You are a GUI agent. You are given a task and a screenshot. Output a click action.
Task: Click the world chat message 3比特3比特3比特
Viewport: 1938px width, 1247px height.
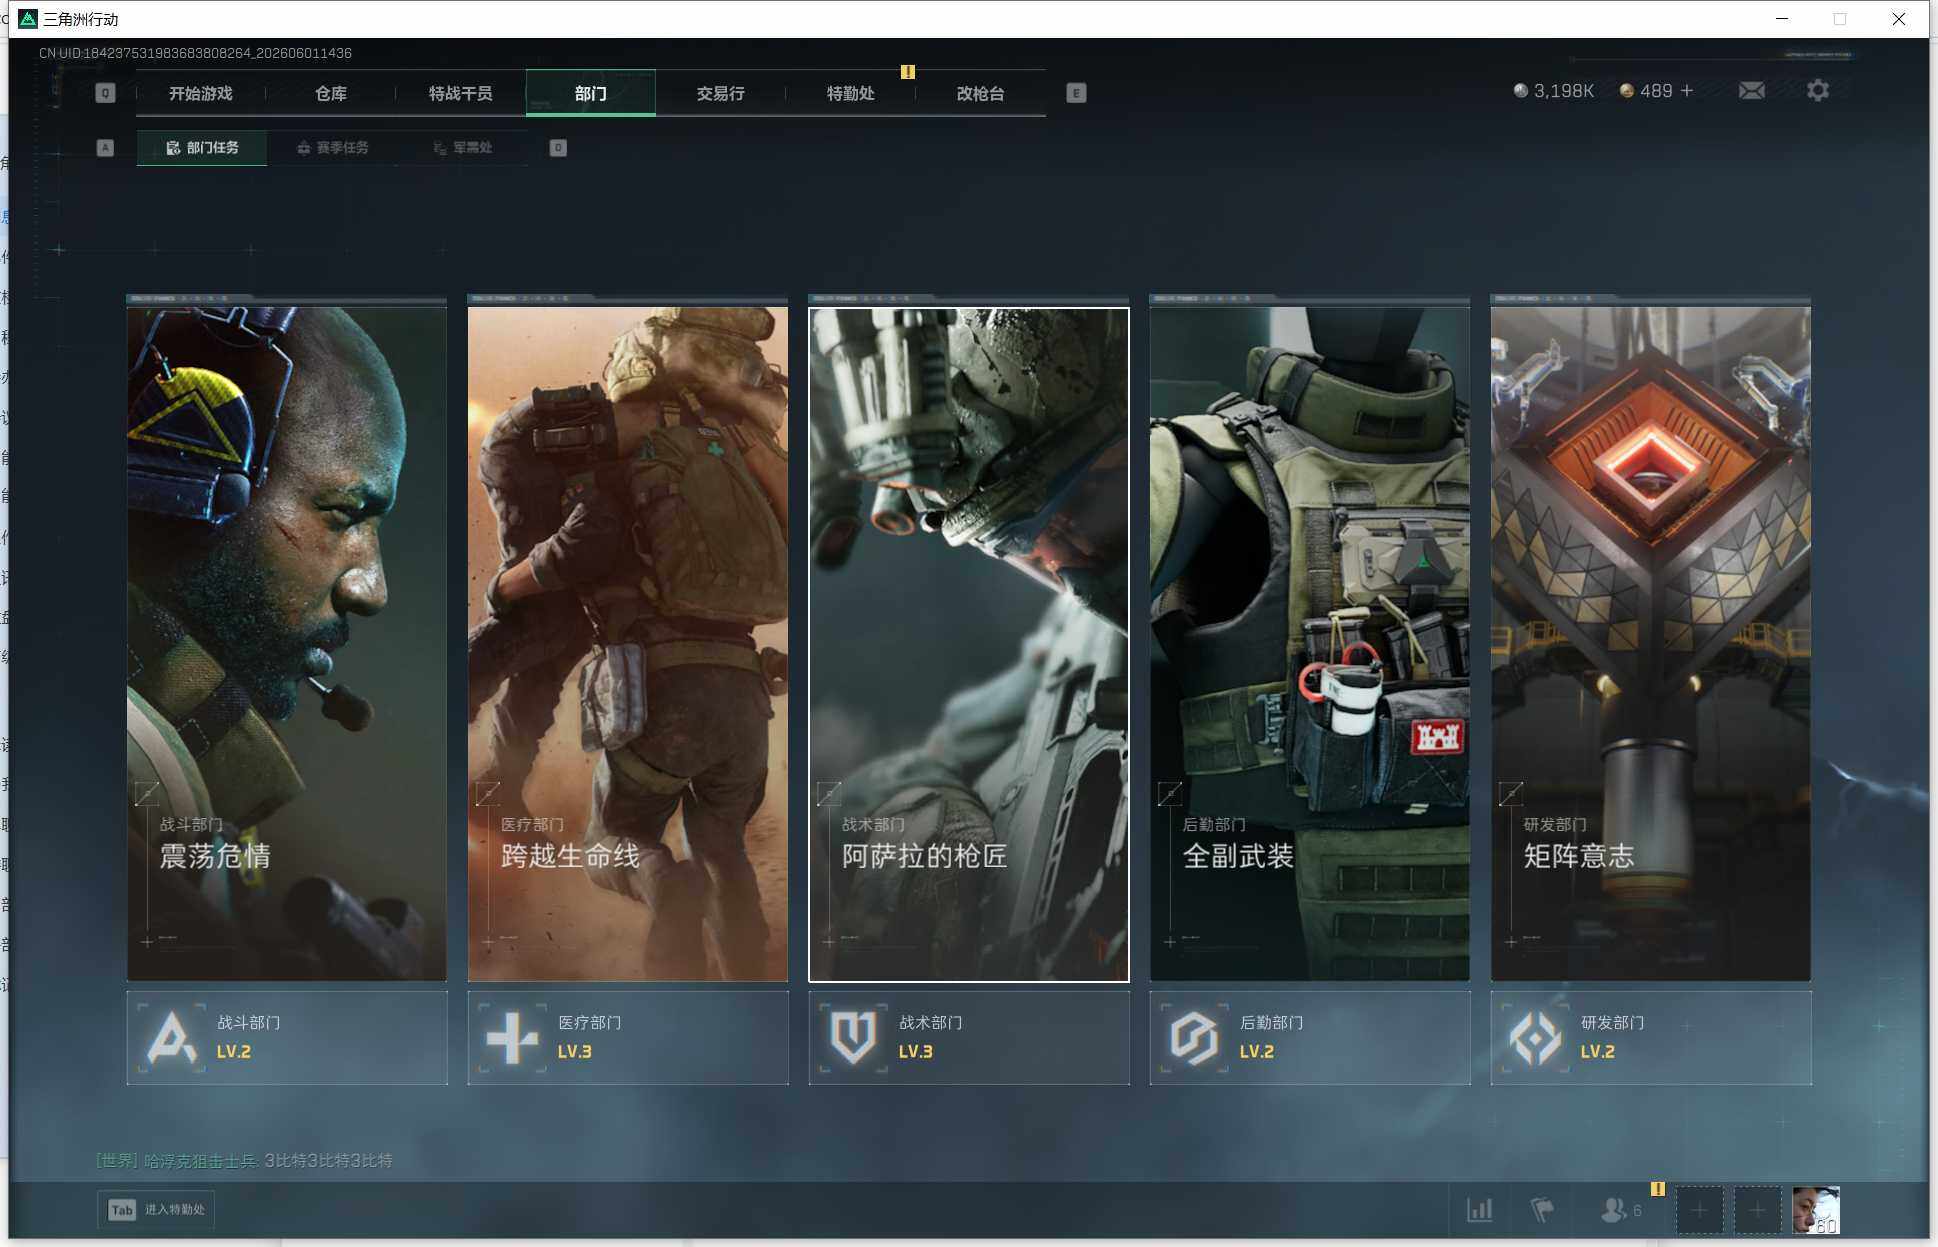329,1161
